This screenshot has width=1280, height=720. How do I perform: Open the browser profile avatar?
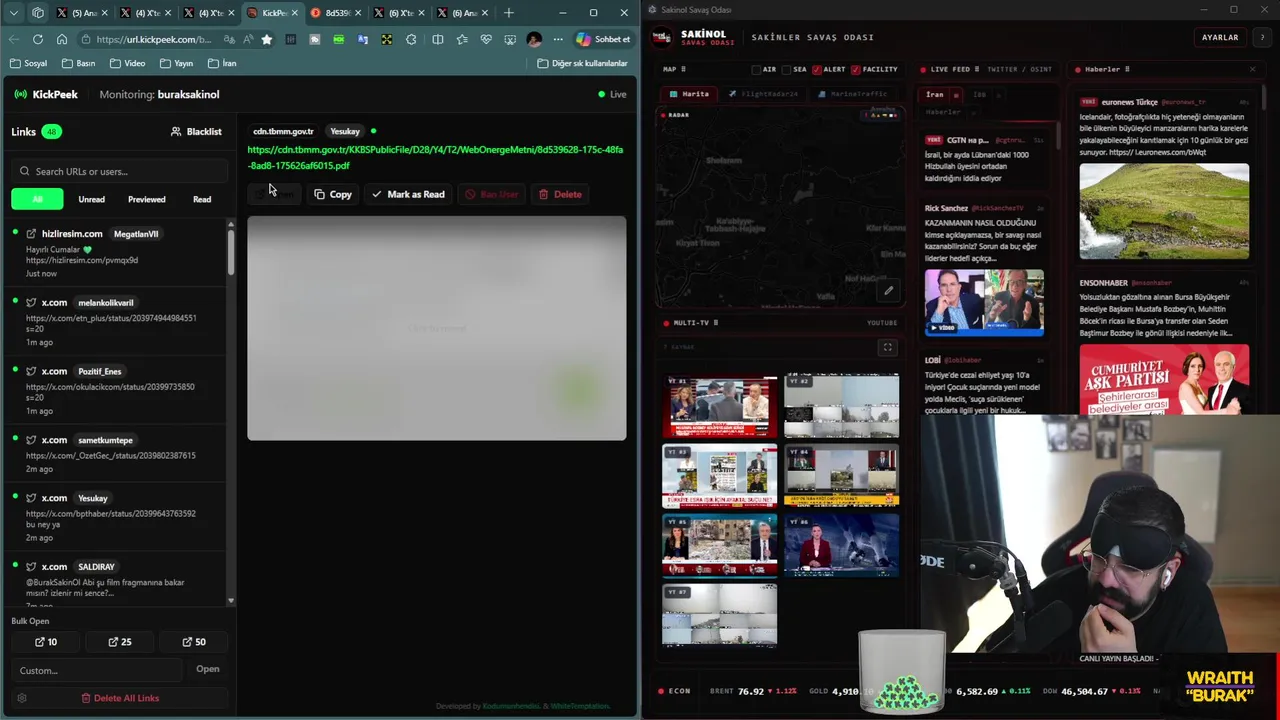point(534,39)
